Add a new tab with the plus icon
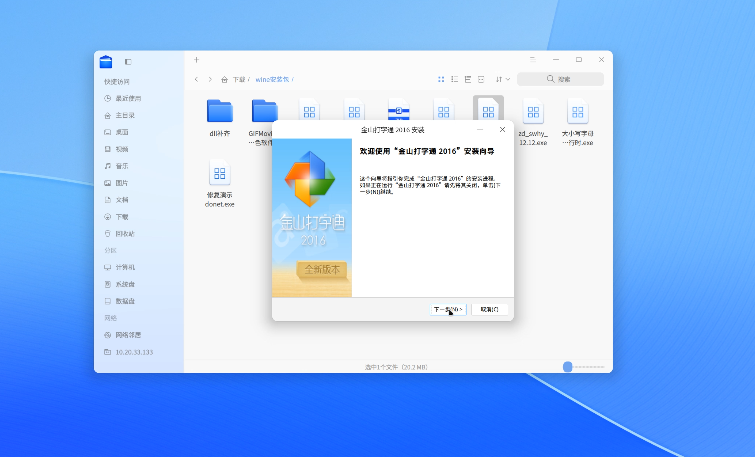Screen dimensions: 755x457 point(196,60)
